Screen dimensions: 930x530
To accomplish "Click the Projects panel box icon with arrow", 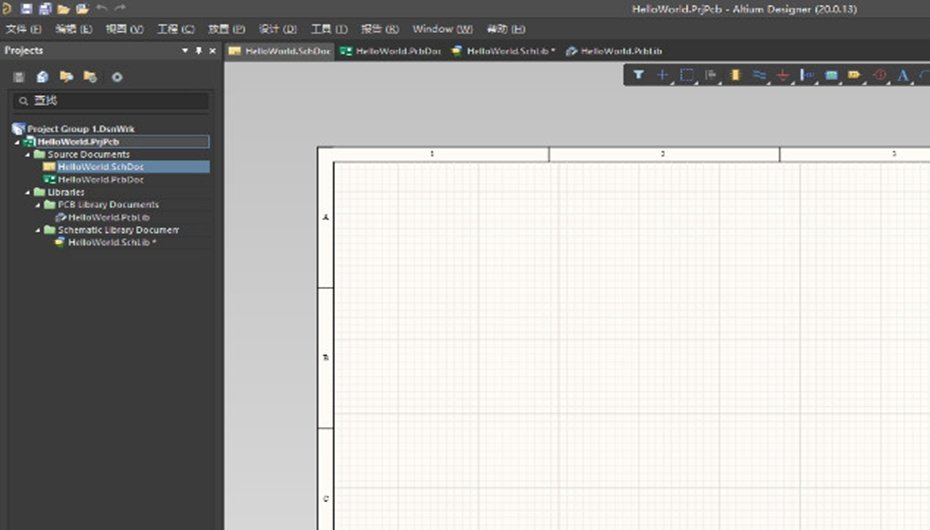I will click(42, 76).
